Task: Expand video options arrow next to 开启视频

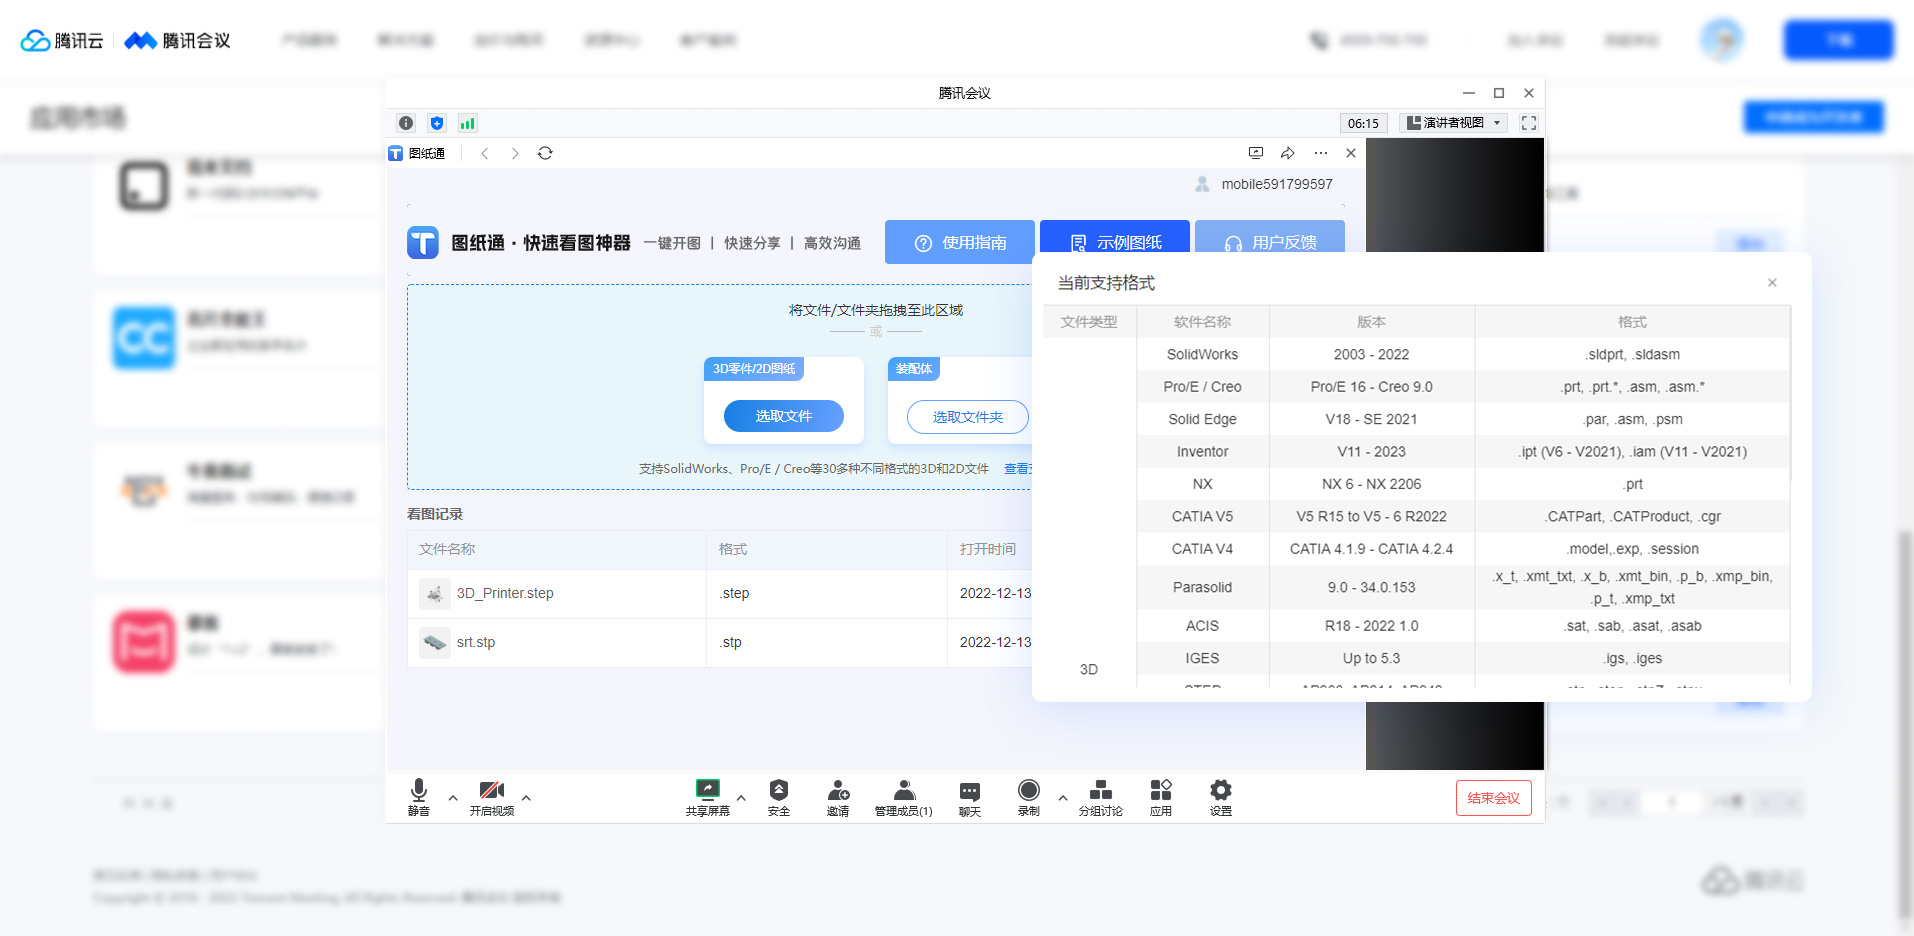Action: pyautogui.click(x=526, y=797)
